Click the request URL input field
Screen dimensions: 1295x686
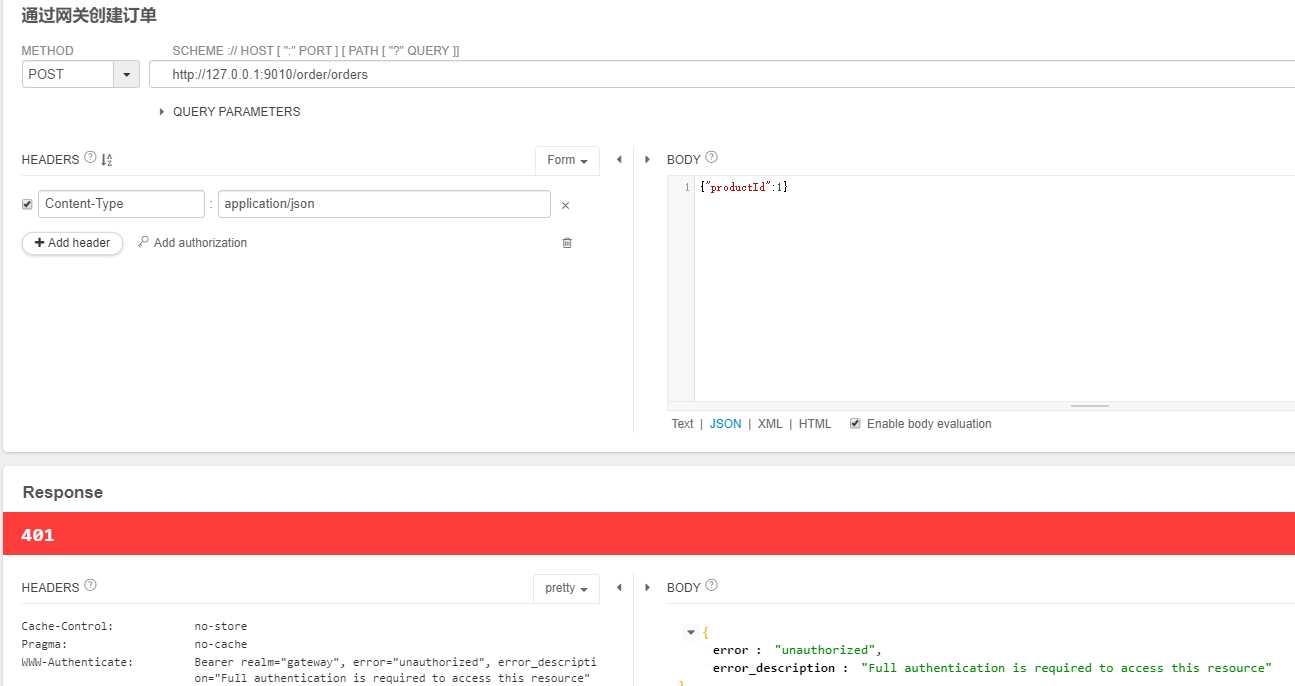point(722,74)
